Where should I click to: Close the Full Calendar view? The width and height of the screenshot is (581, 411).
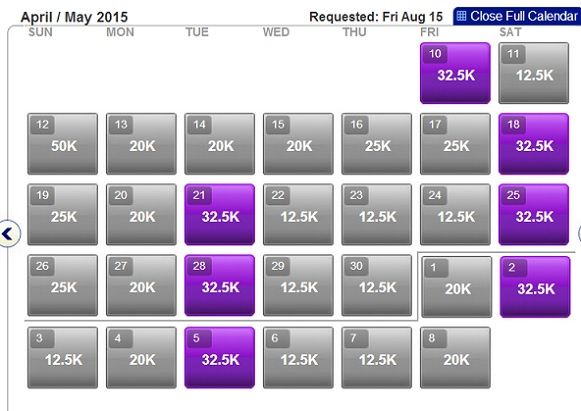coord(517,16)
